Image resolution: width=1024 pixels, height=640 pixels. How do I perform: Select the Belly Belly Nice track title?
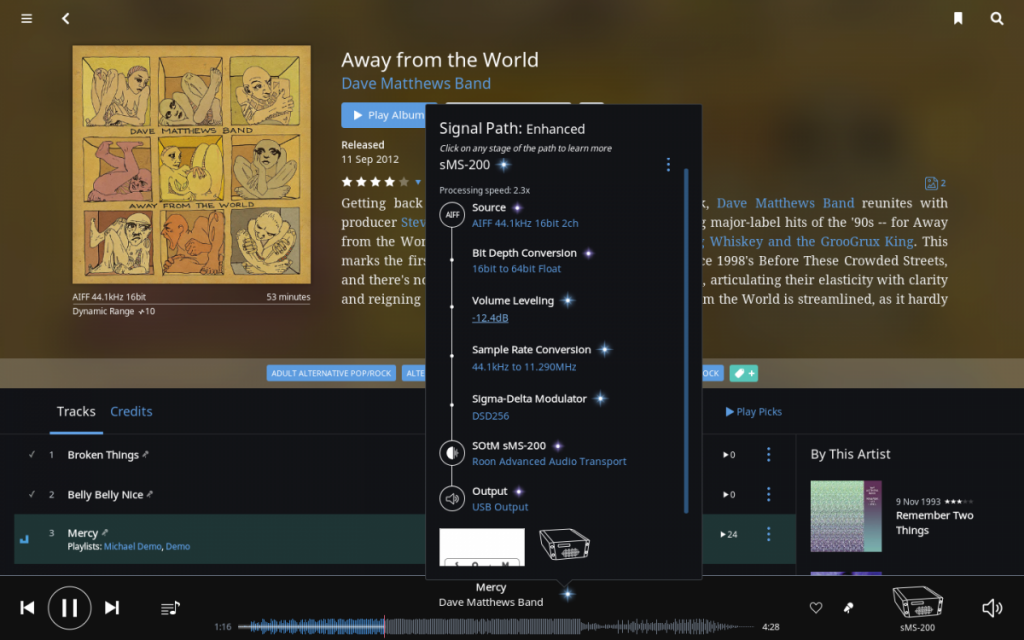tap(105, 494)
